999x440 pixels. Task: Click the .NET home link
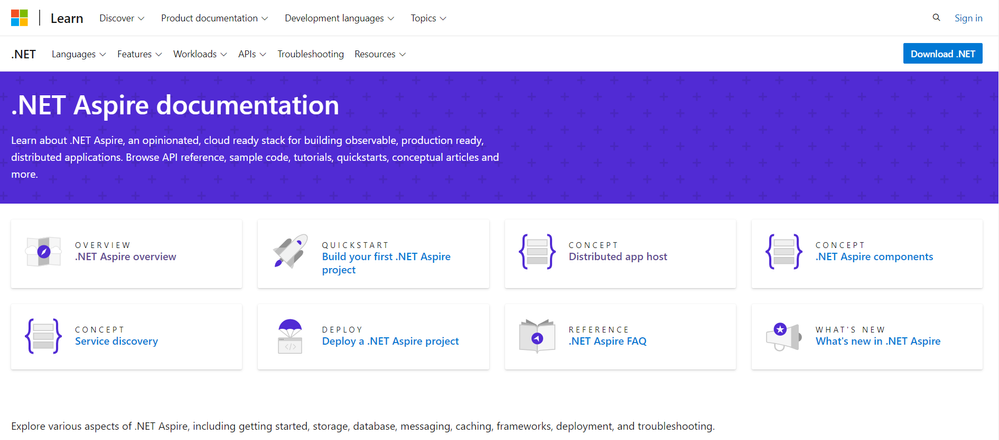24,54
